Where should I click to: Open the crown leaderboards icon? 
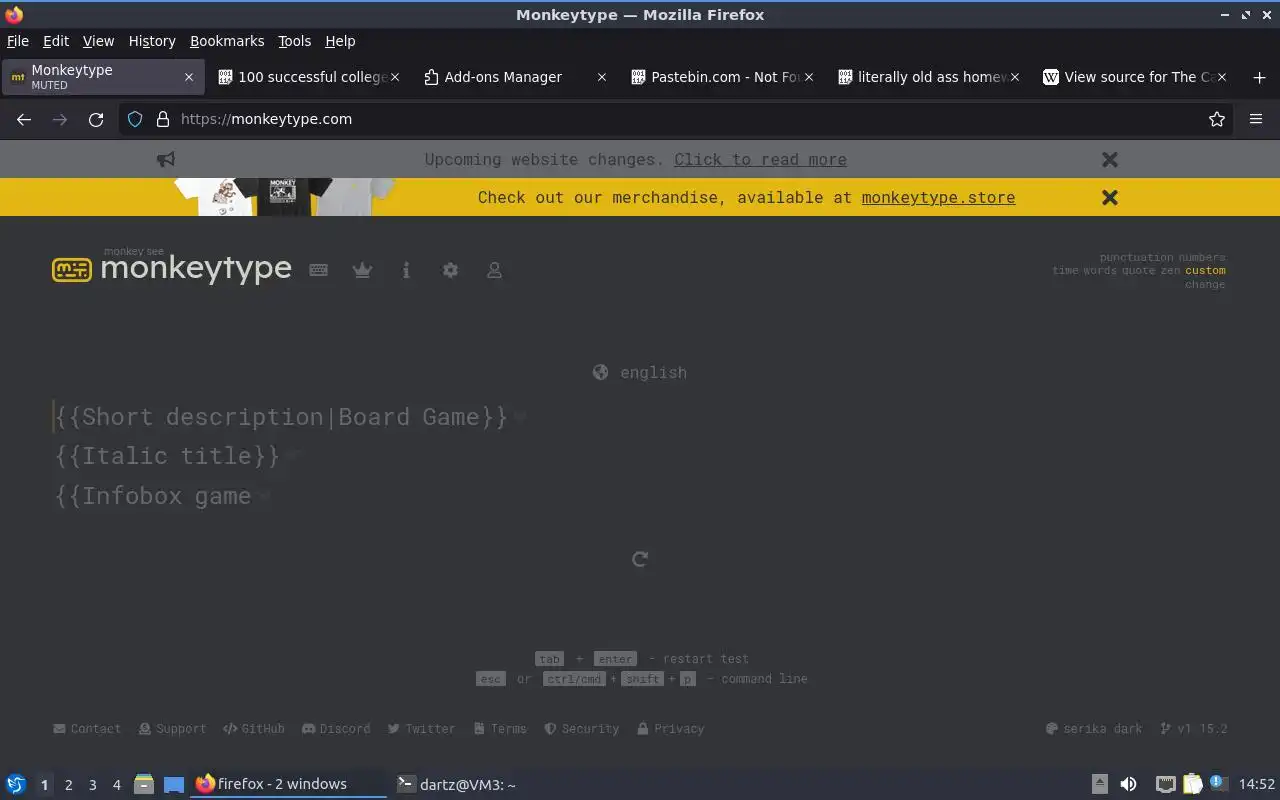[x=362, y=270]
